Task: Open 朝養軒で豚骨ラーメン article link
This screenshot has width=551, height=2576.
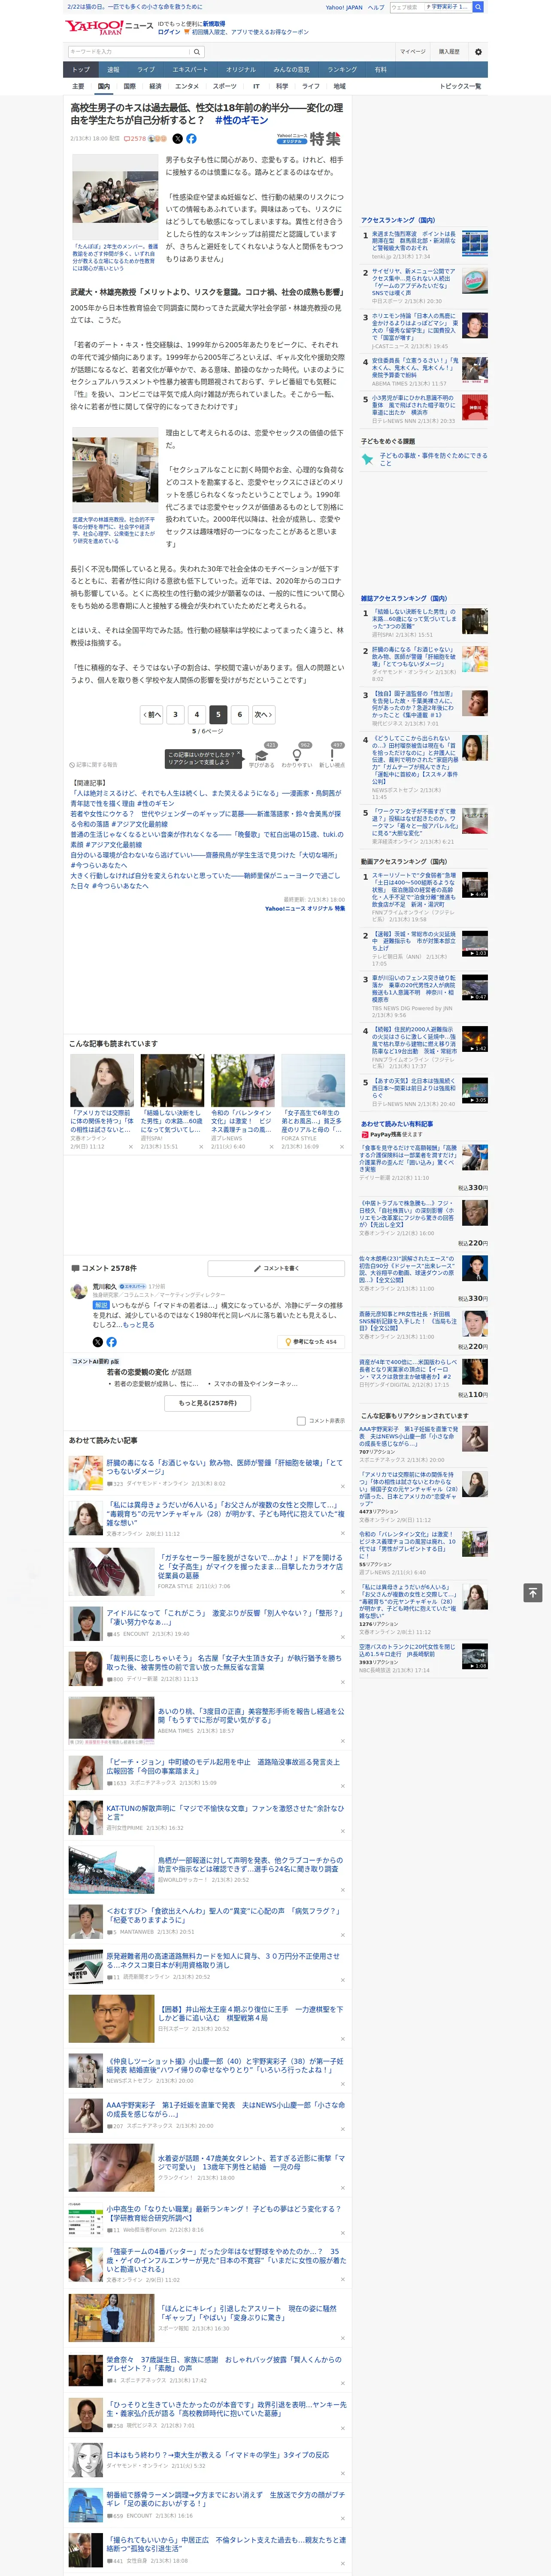Action: tap(224, 2499)
